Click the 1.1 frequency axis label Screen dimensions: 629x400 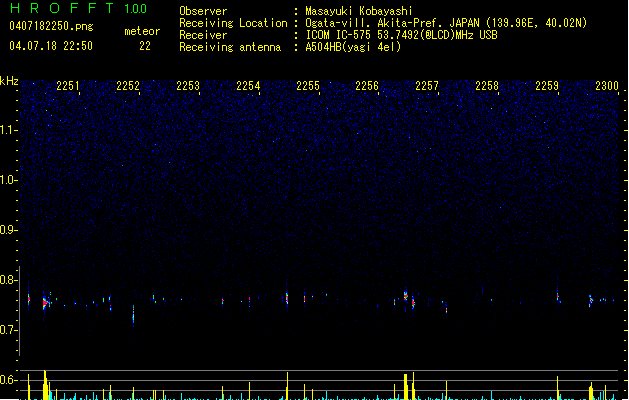point(9,130)
